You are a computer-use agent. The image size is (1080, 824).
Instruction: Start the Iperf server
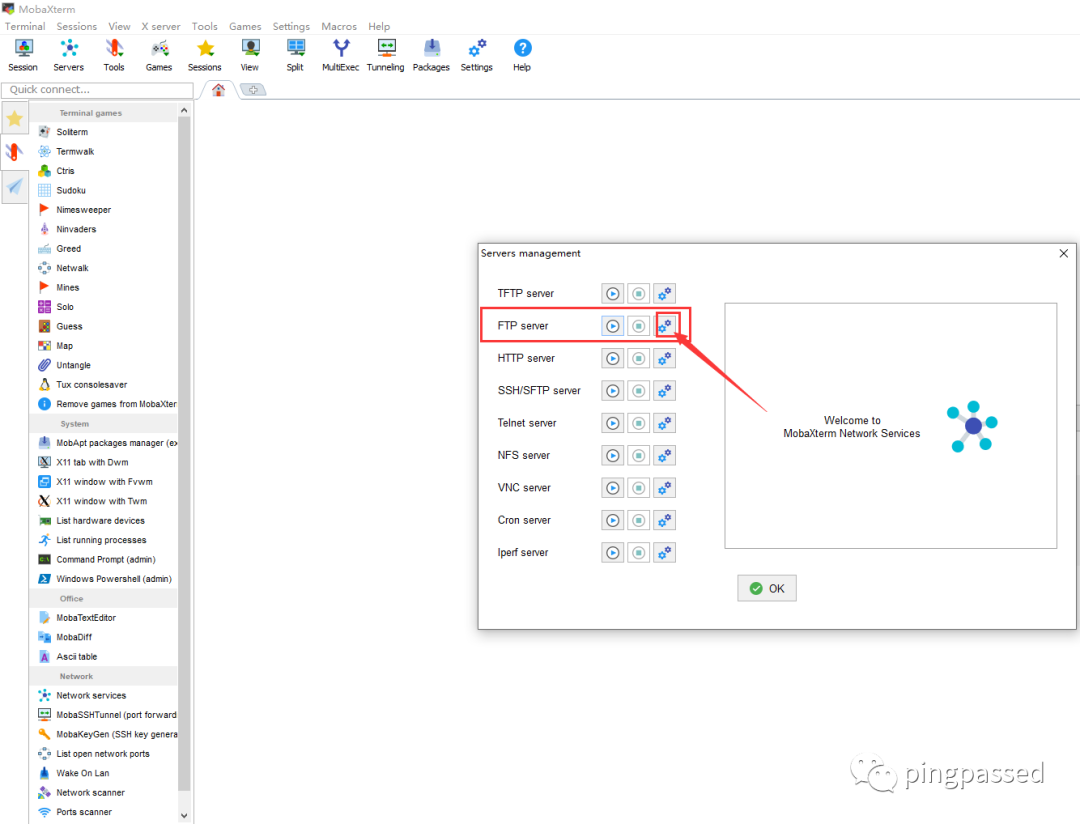(x=612, y=553)
